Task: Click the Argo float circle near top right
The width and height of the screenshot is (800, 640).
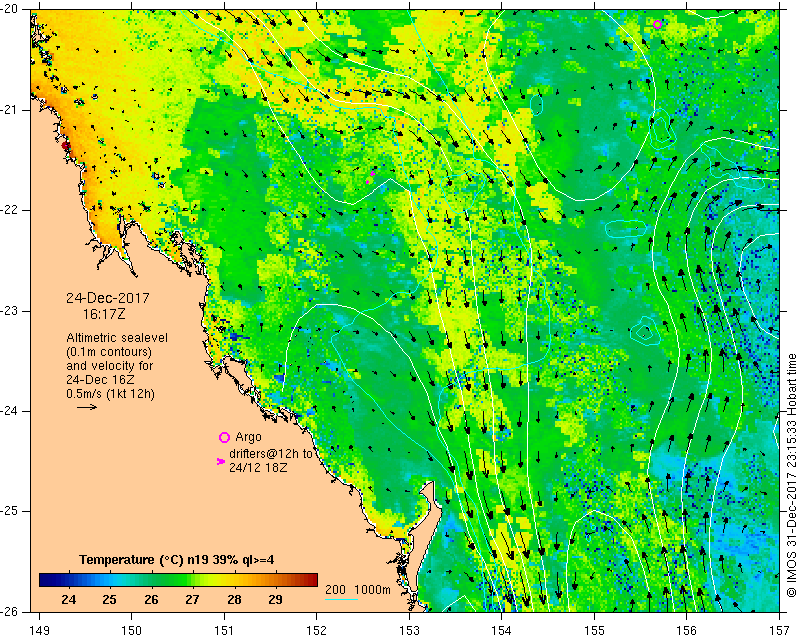Action: [x=657, y=24]
